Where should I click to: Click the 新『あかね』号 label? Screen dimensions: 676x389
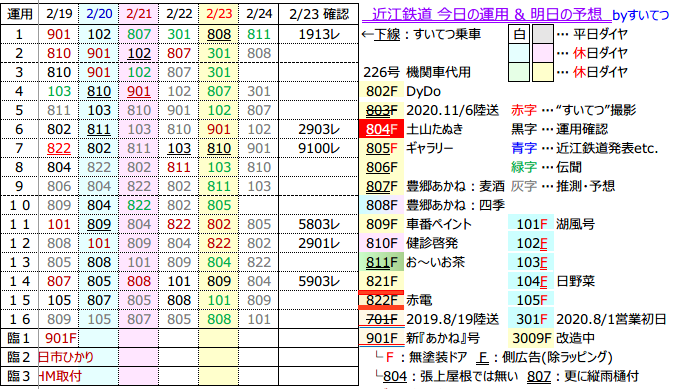pos(443,338)
